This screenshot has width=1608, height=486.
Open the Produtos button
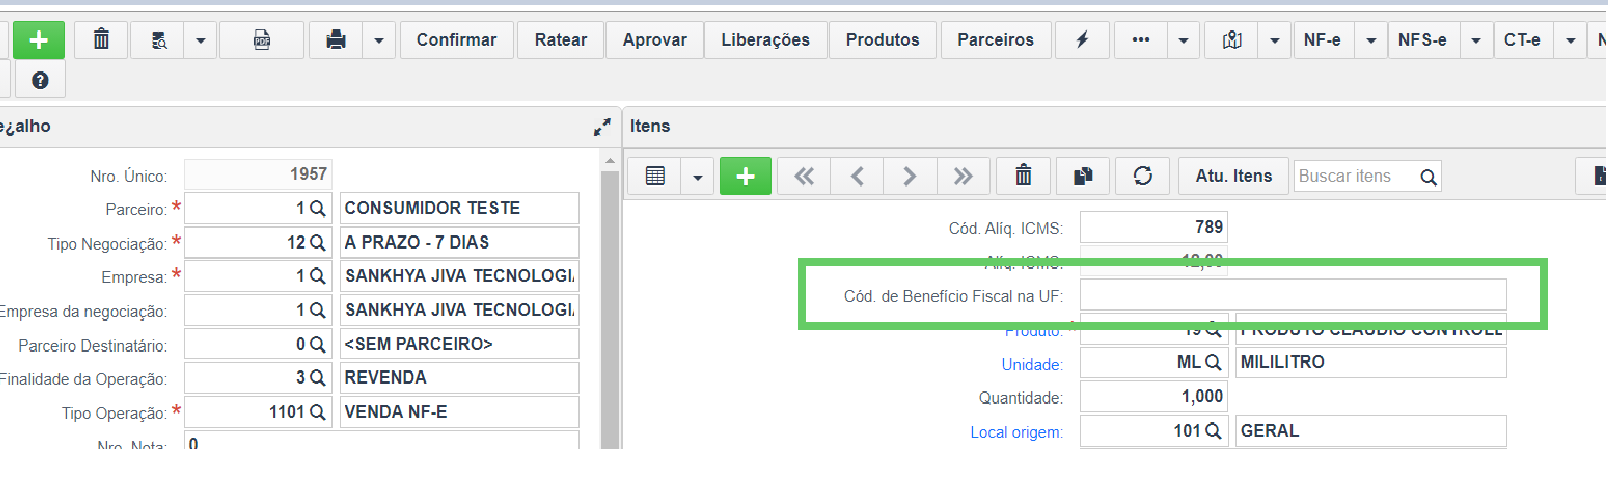(883, 40)
